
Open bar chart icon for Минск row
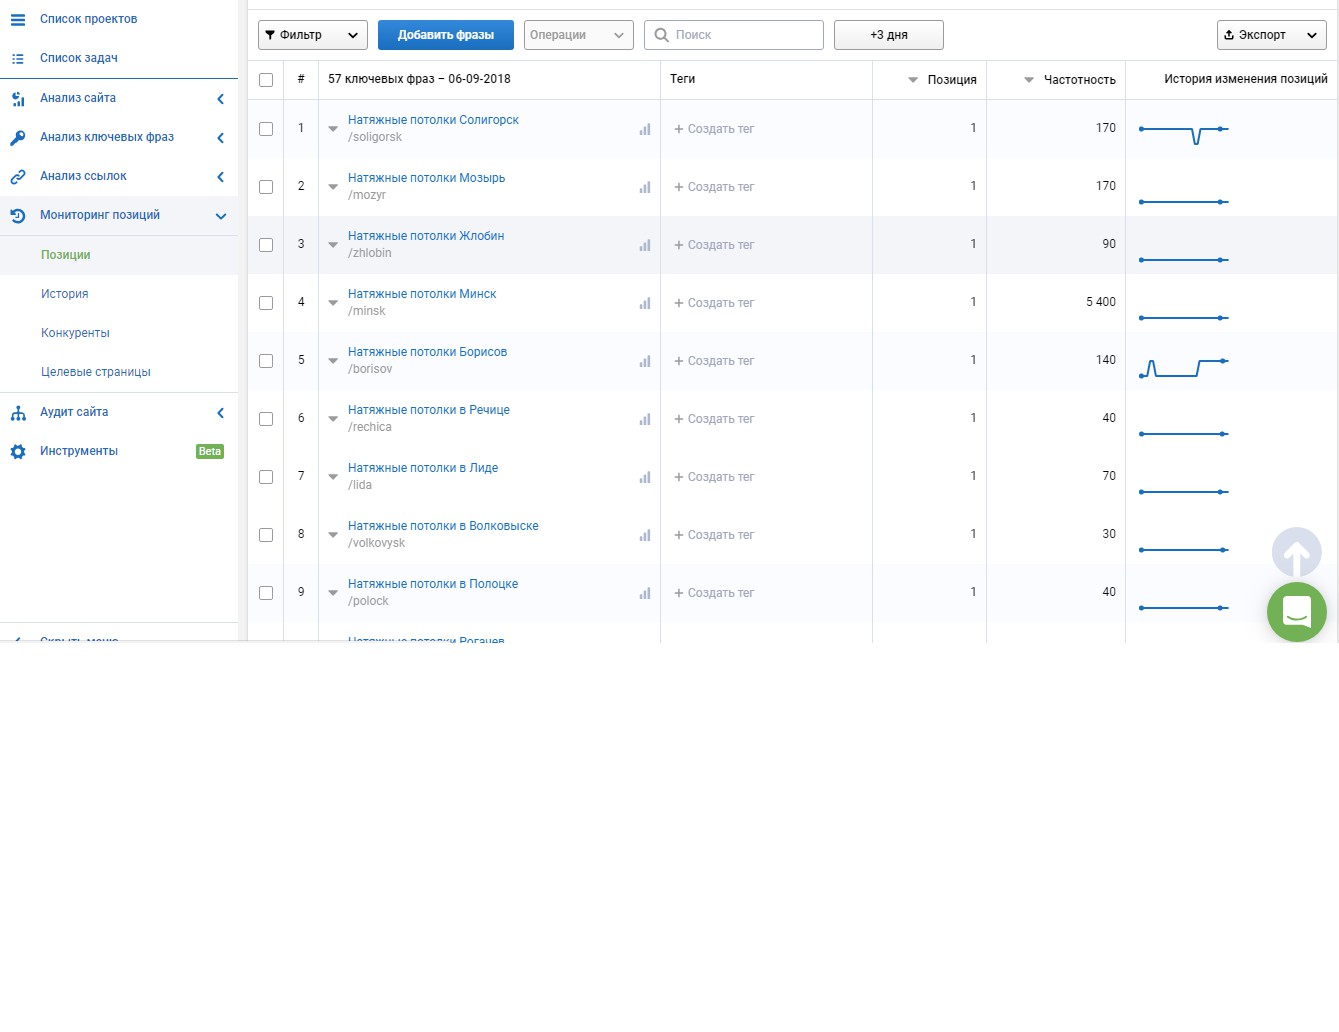(645, 303)
